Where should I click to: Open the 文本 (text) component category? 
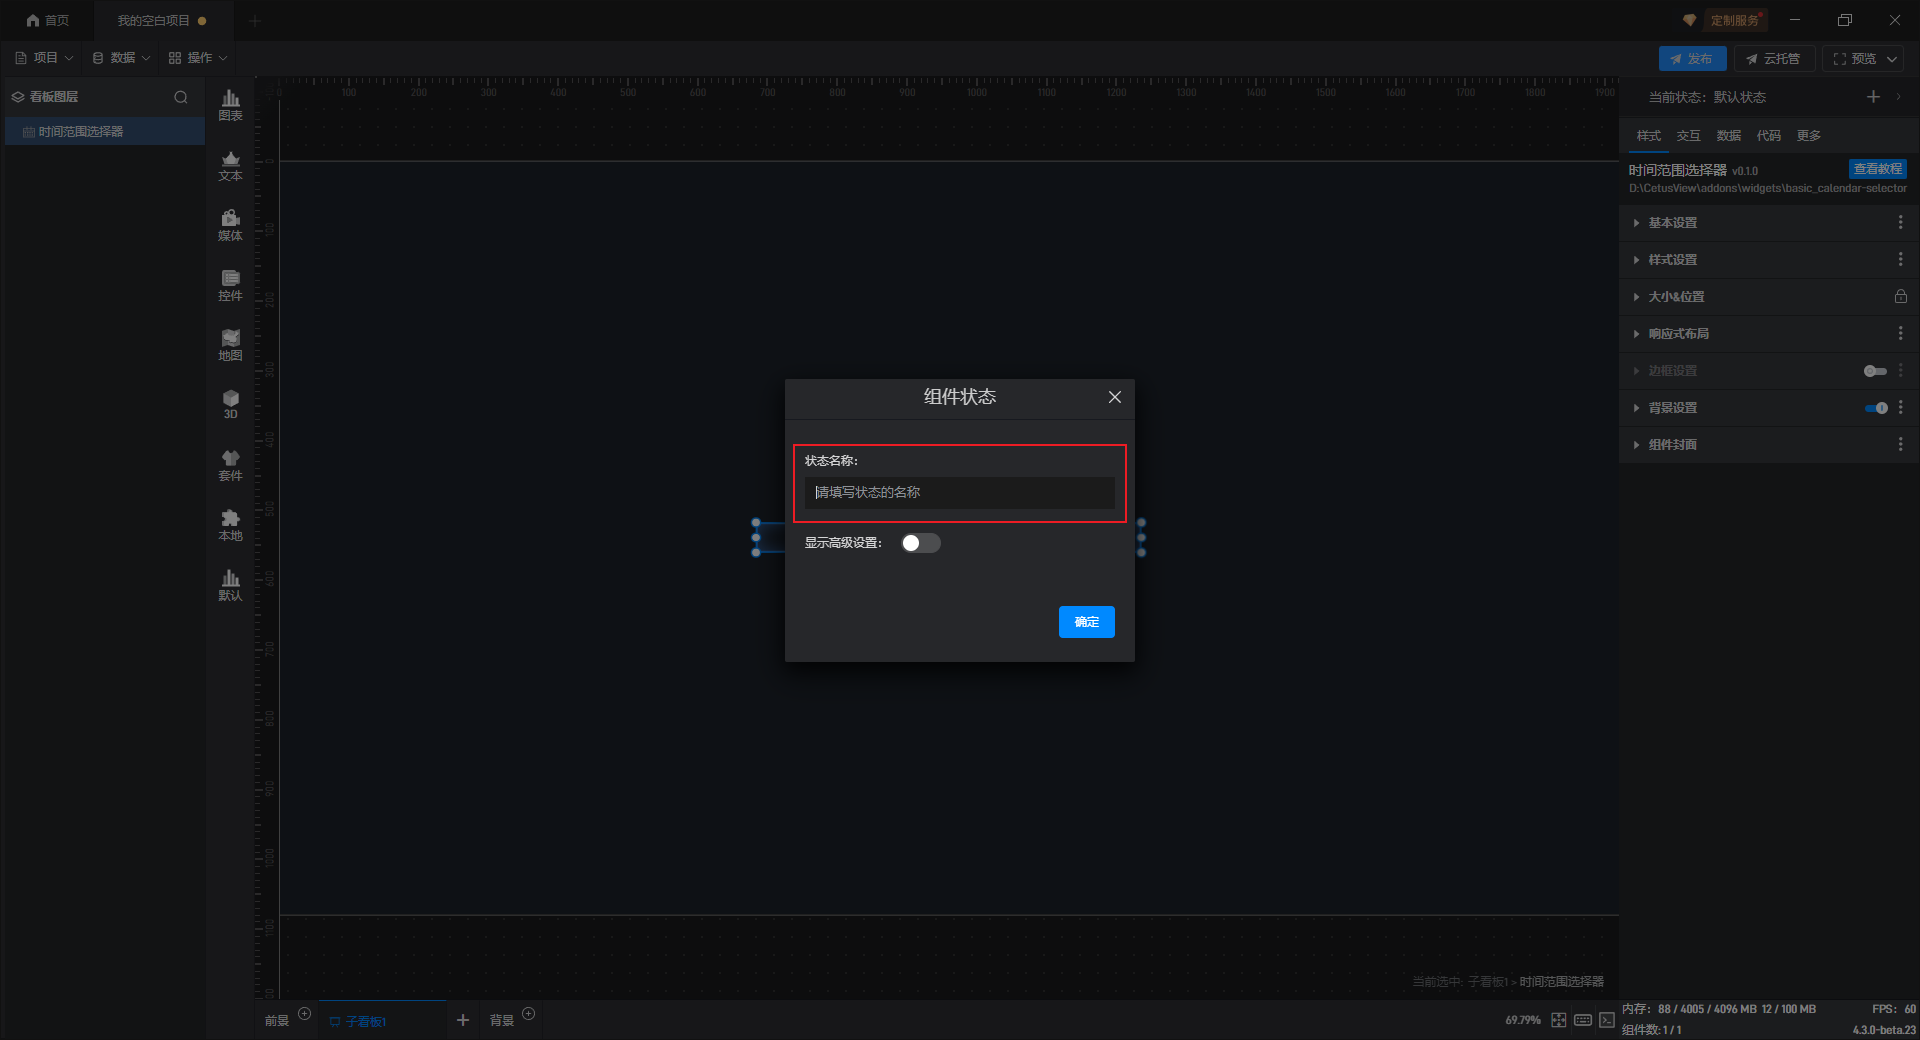230,165
